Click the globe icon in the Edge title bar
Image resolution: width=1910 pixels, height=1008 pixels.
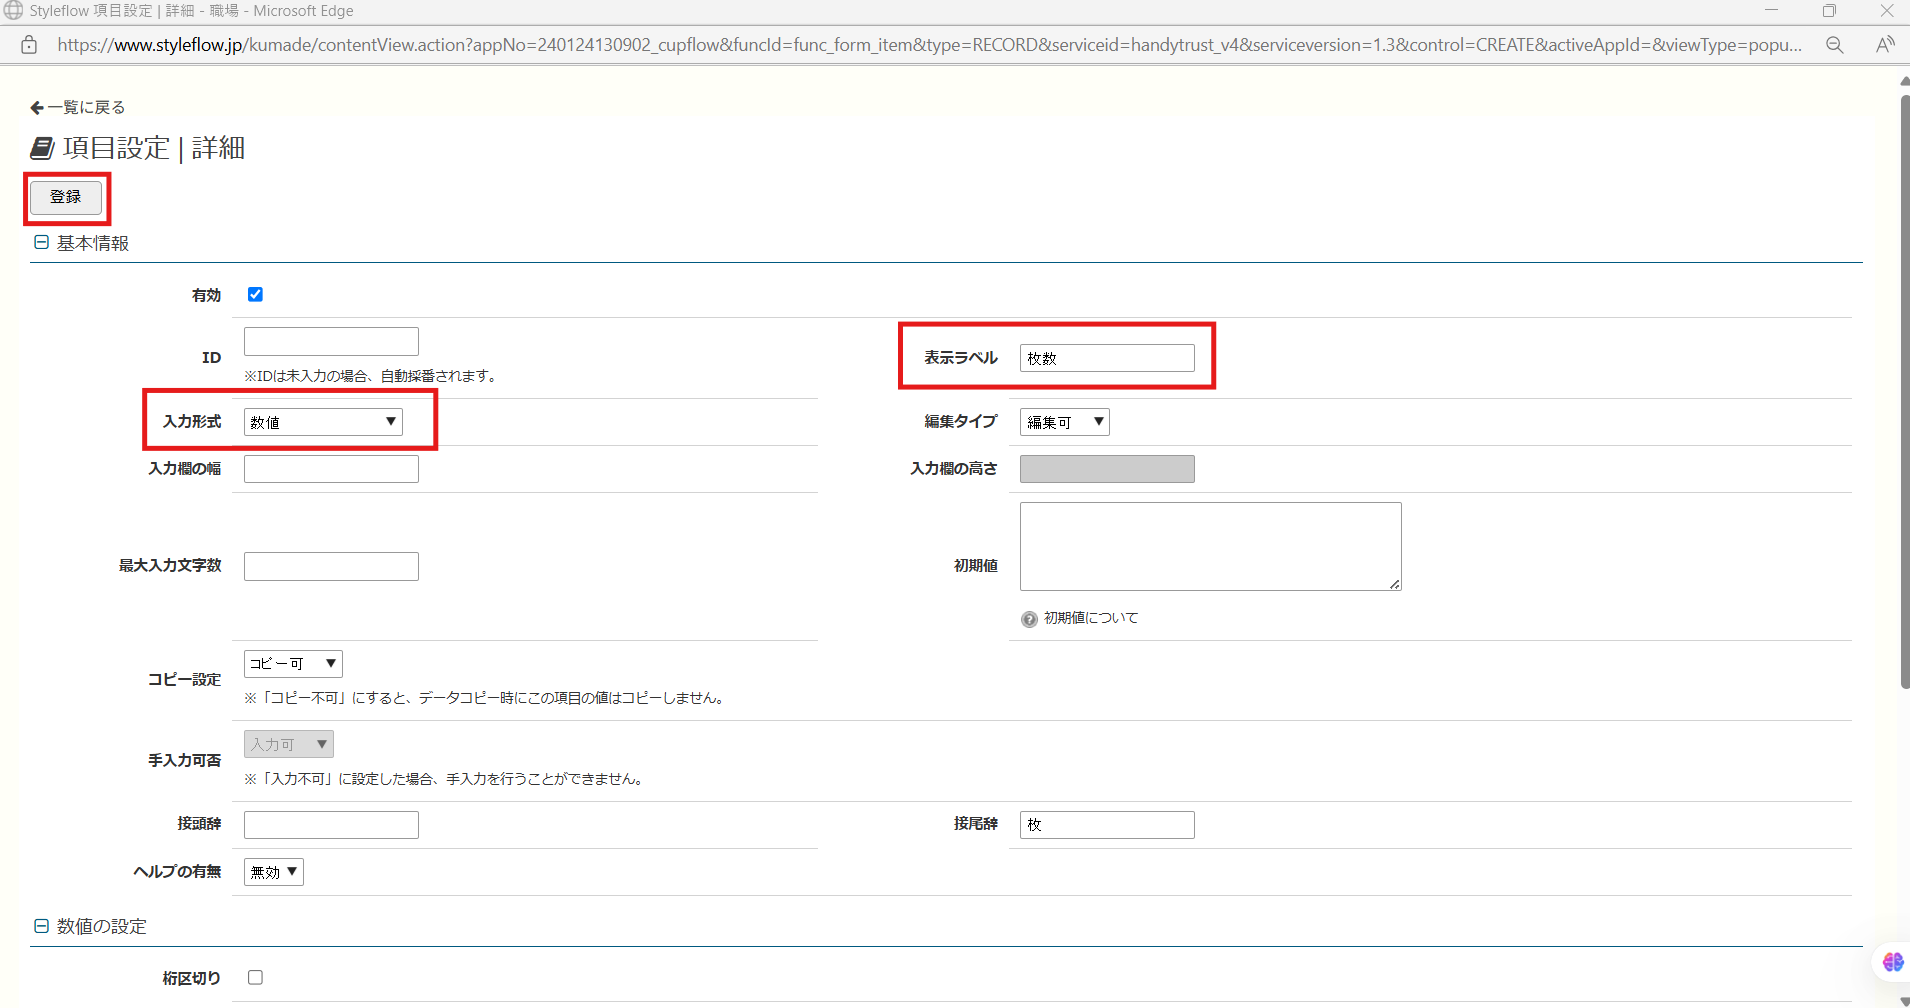pyautogui.click(x=13, y=11)
